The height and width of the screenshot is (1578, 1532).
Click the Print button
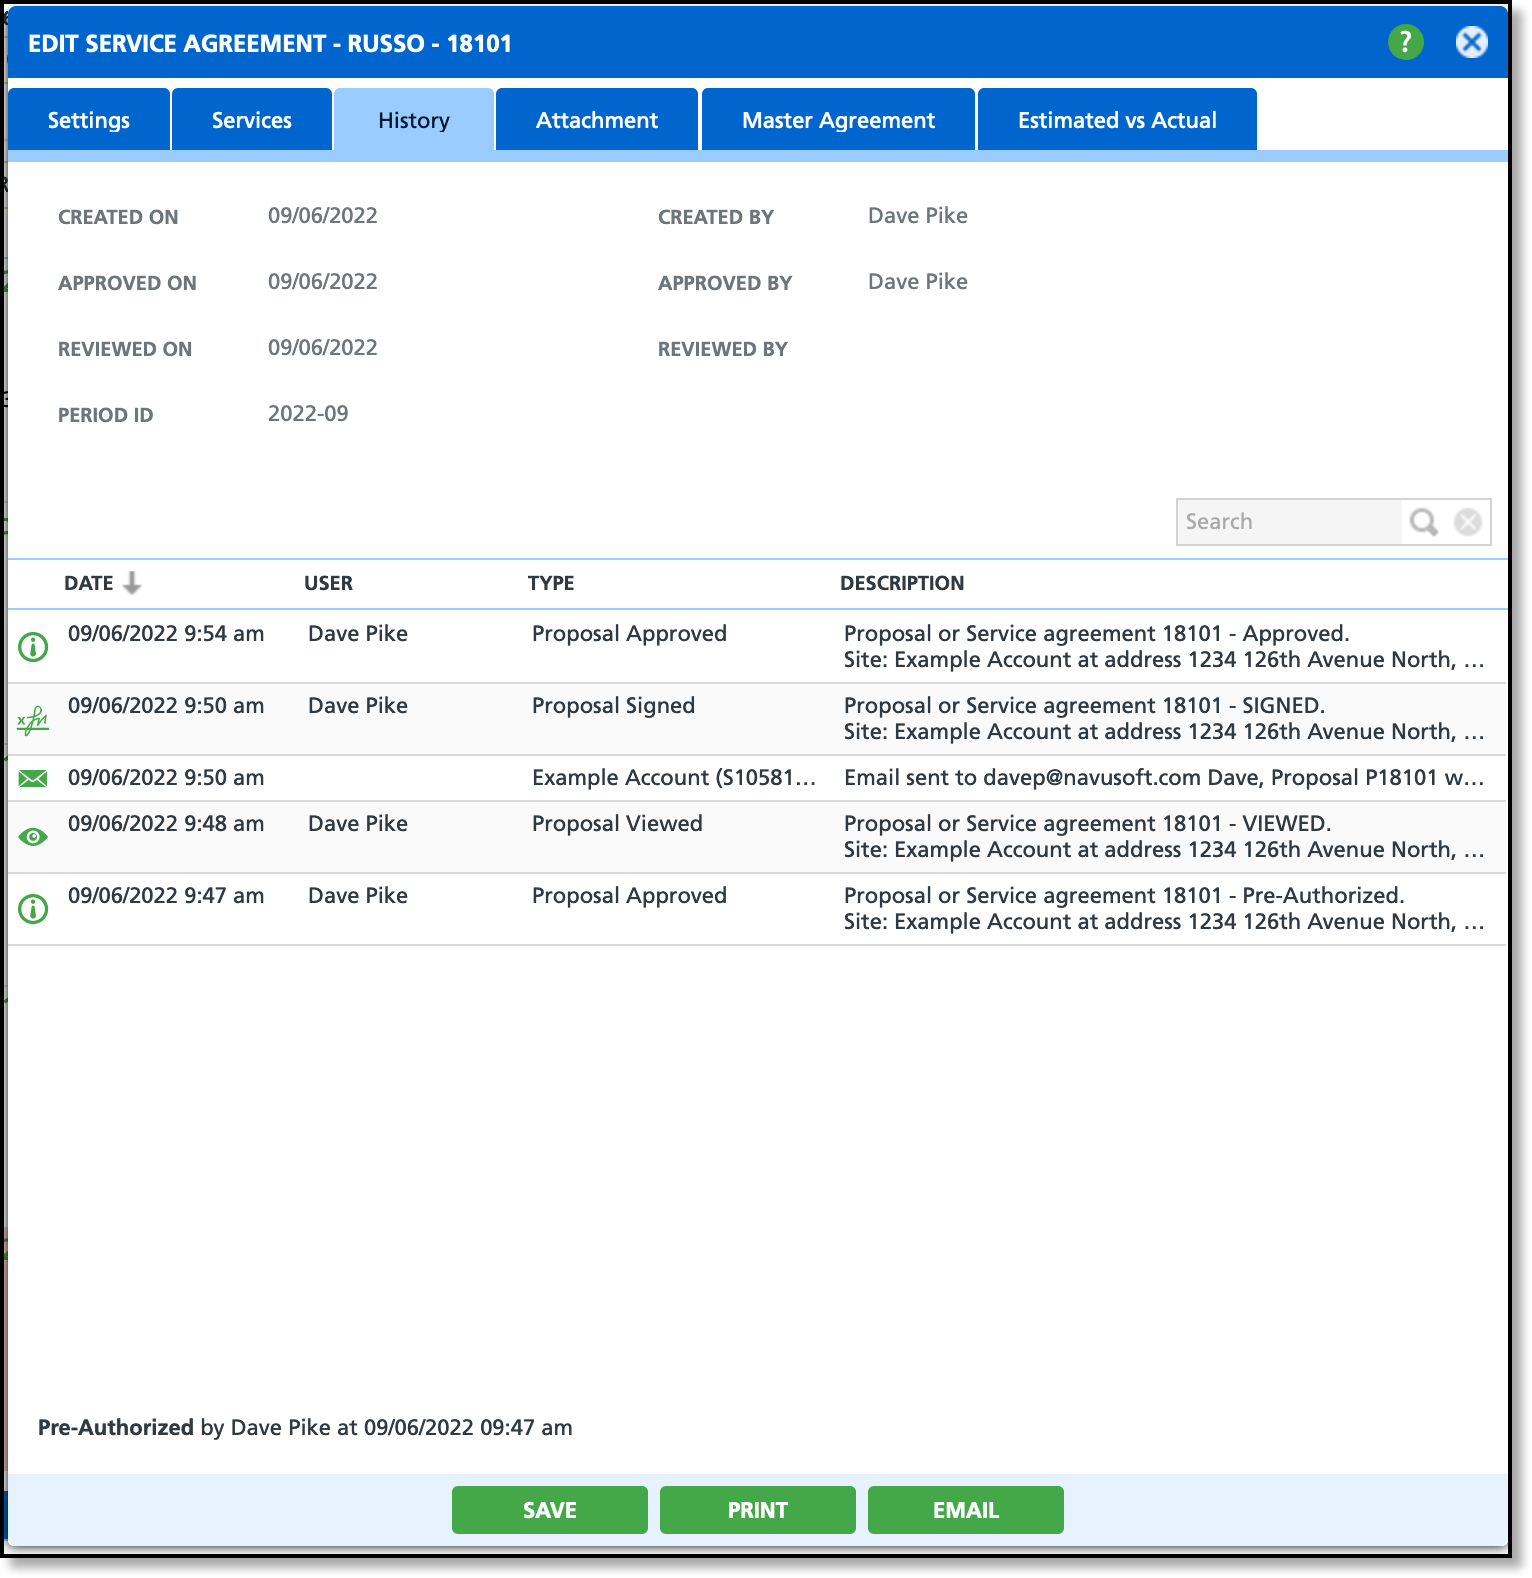pos(758,1510)
